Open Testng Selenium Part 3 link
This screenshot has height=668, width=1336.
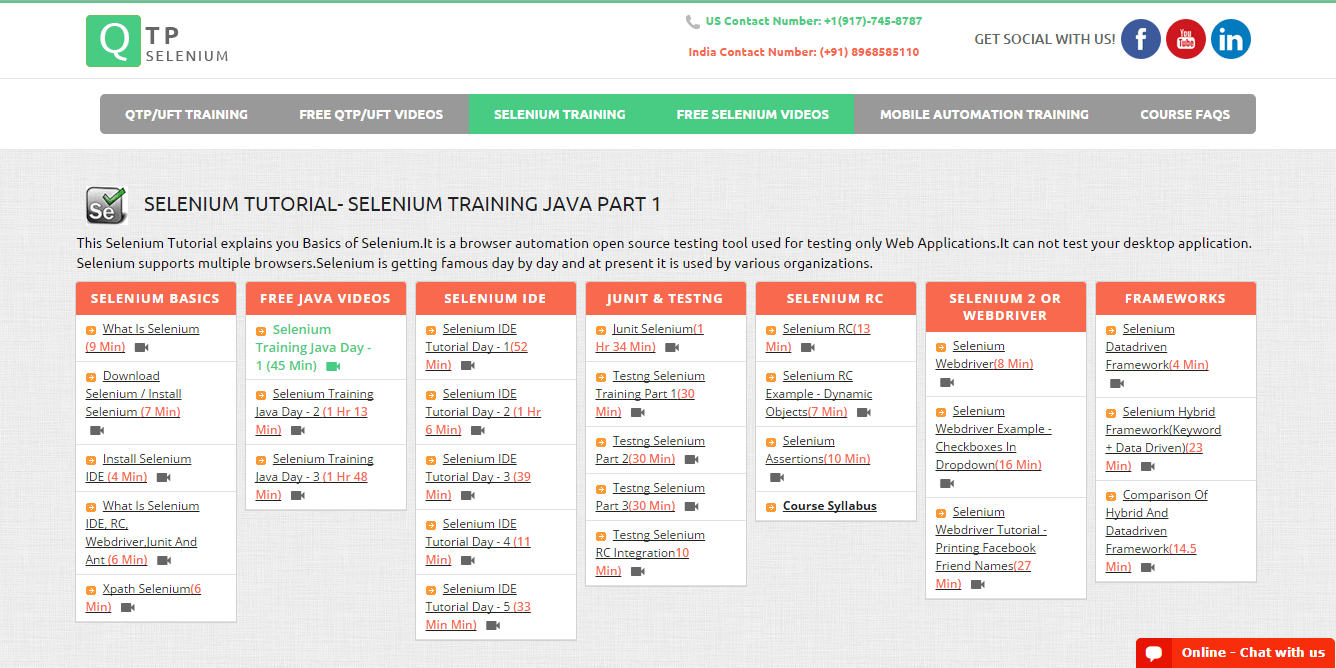tap(650, 497)
